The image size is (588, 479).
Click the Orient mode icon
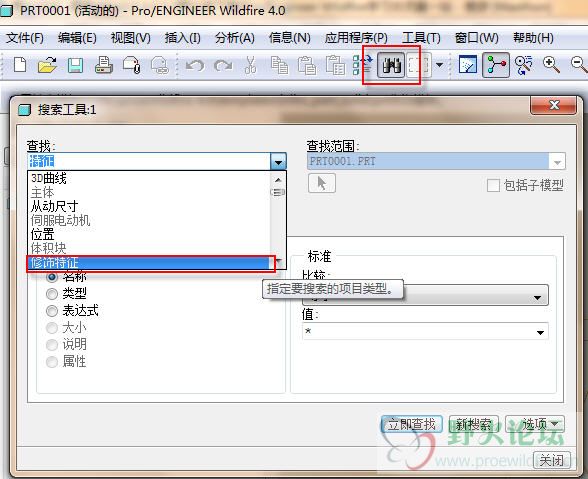point(524,65)
